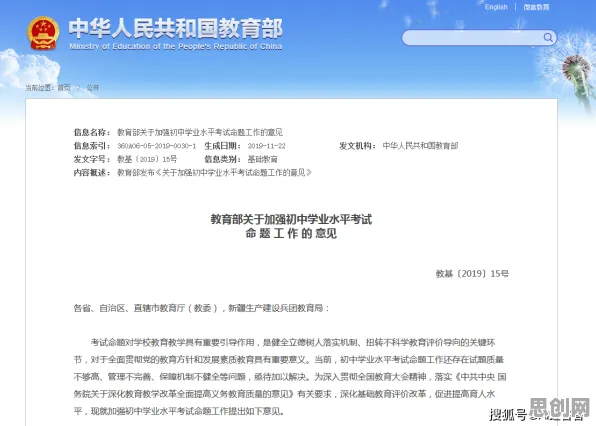Select the 内容概述 summary text
The height and width of the screenshot is (426, 596).
[x=214, y=173]
